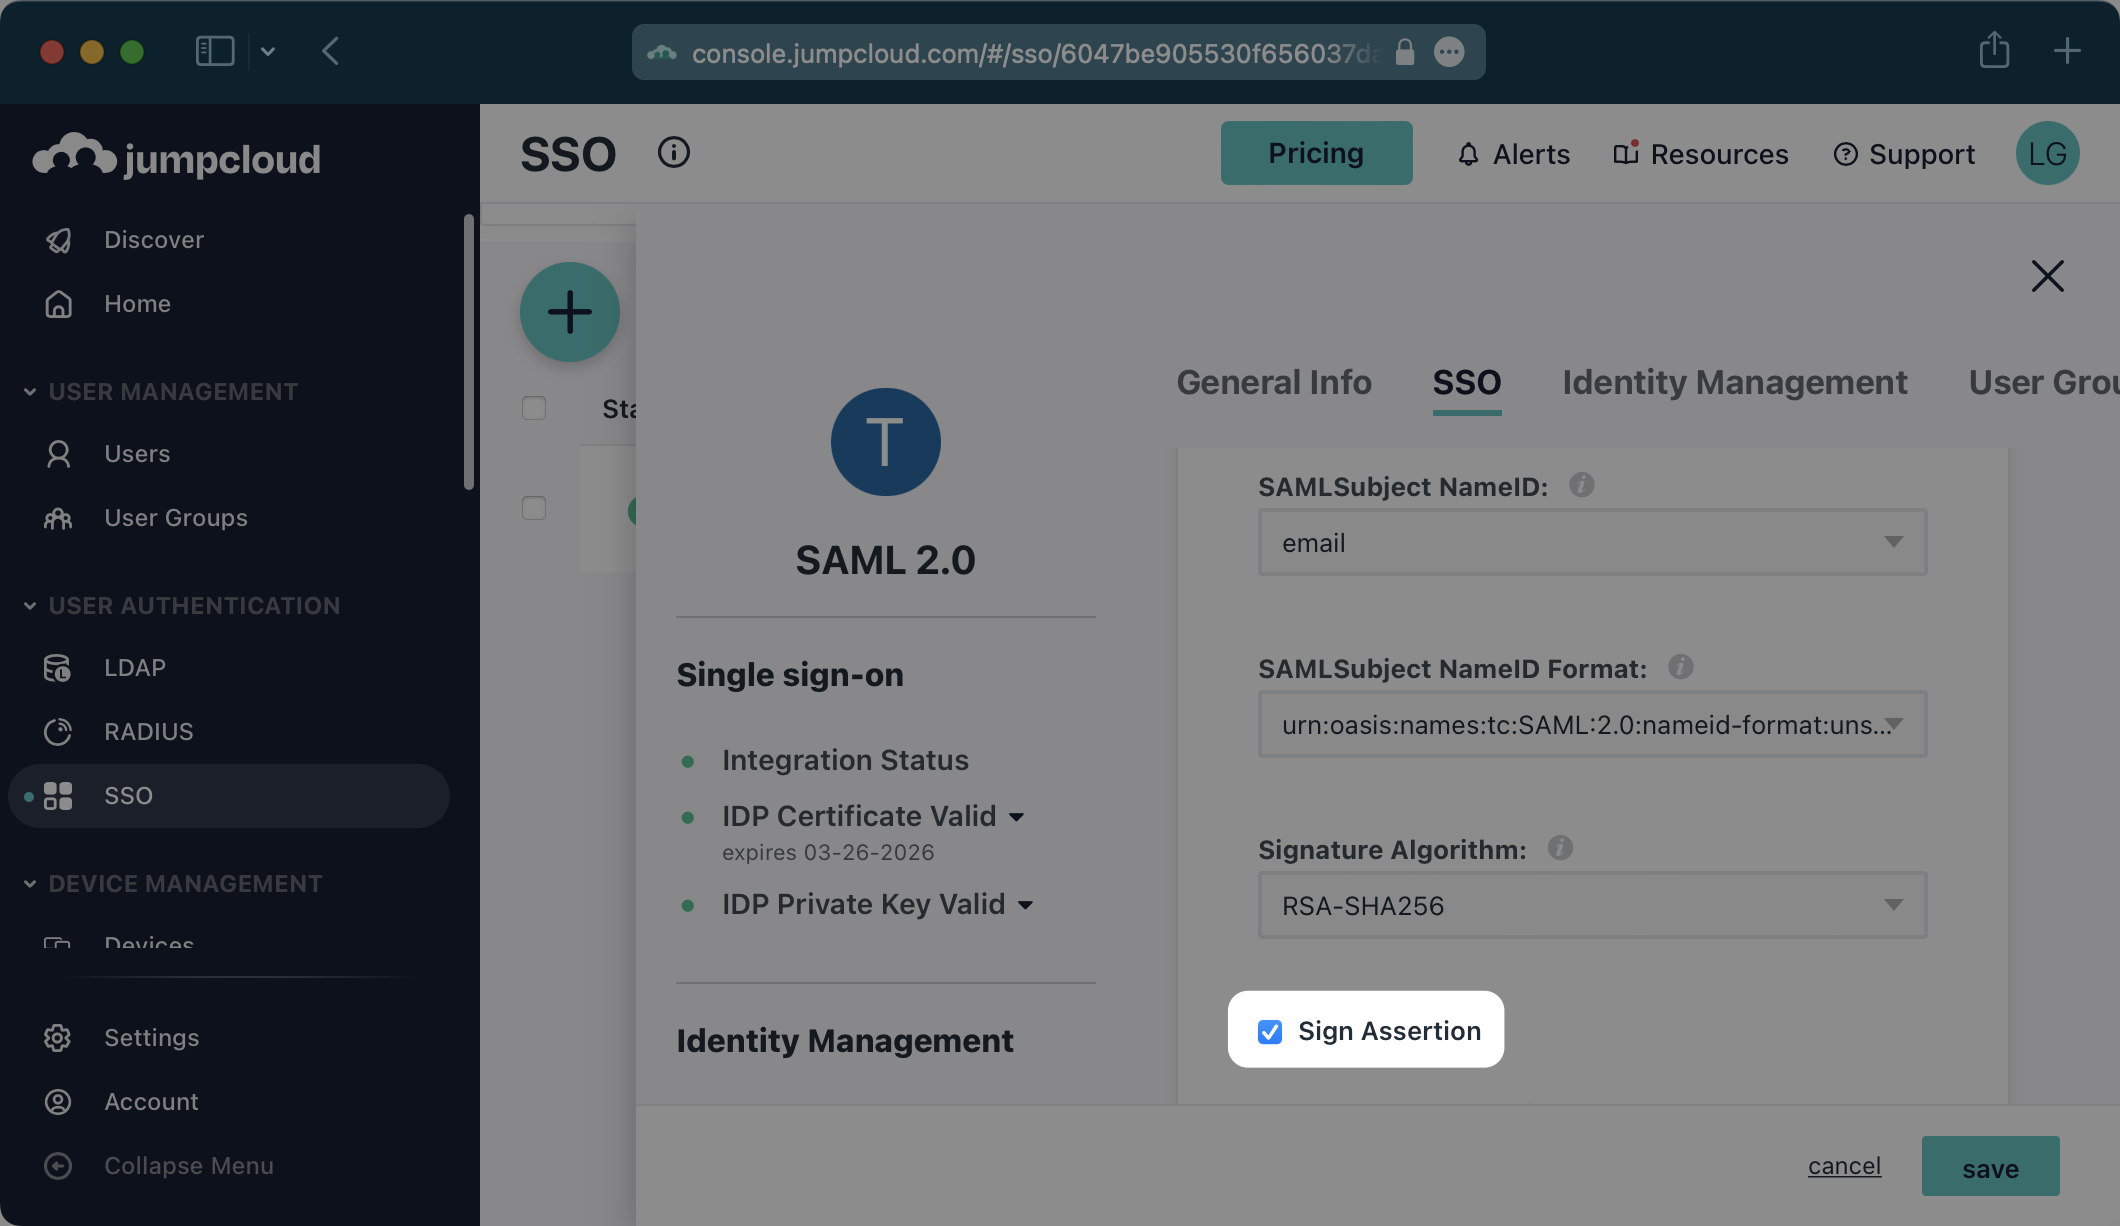Open the SAMLSubject NameID dropdown
Viewport: 2120px width, 1226px height.
(1592, 541)
